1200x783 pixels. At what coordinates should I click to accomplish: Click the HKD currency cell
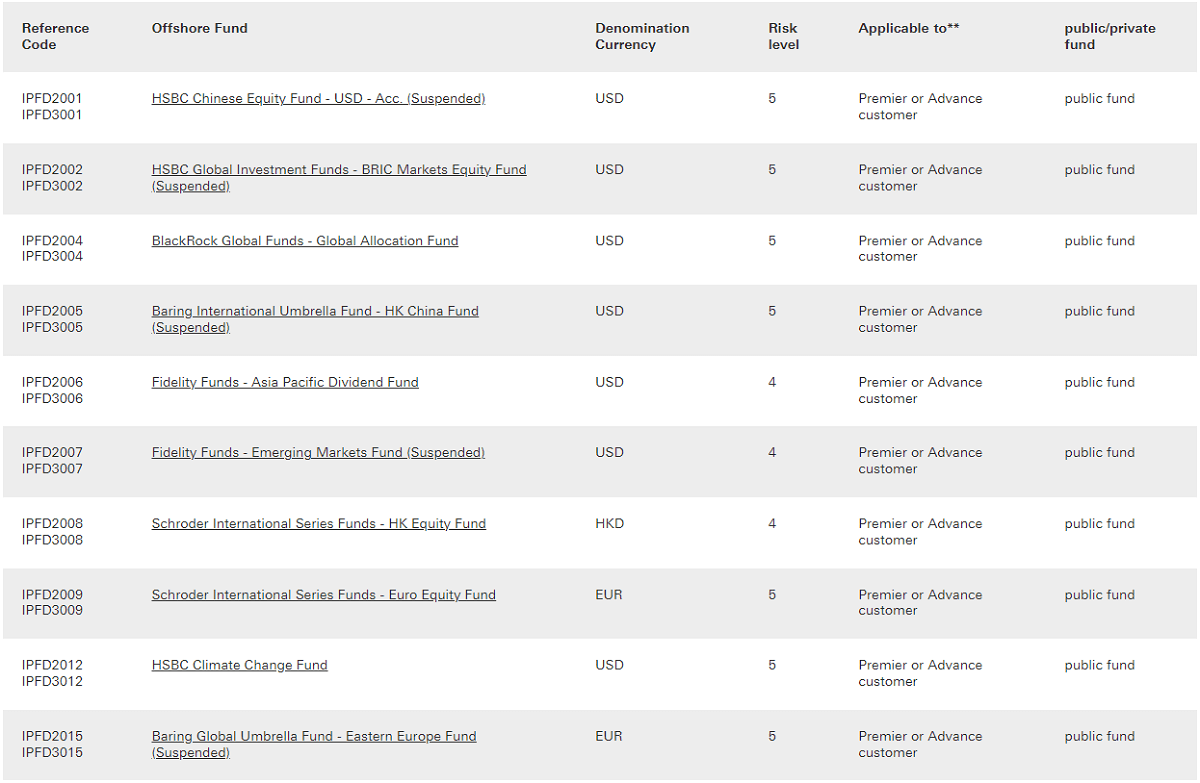tap(609, 524)
